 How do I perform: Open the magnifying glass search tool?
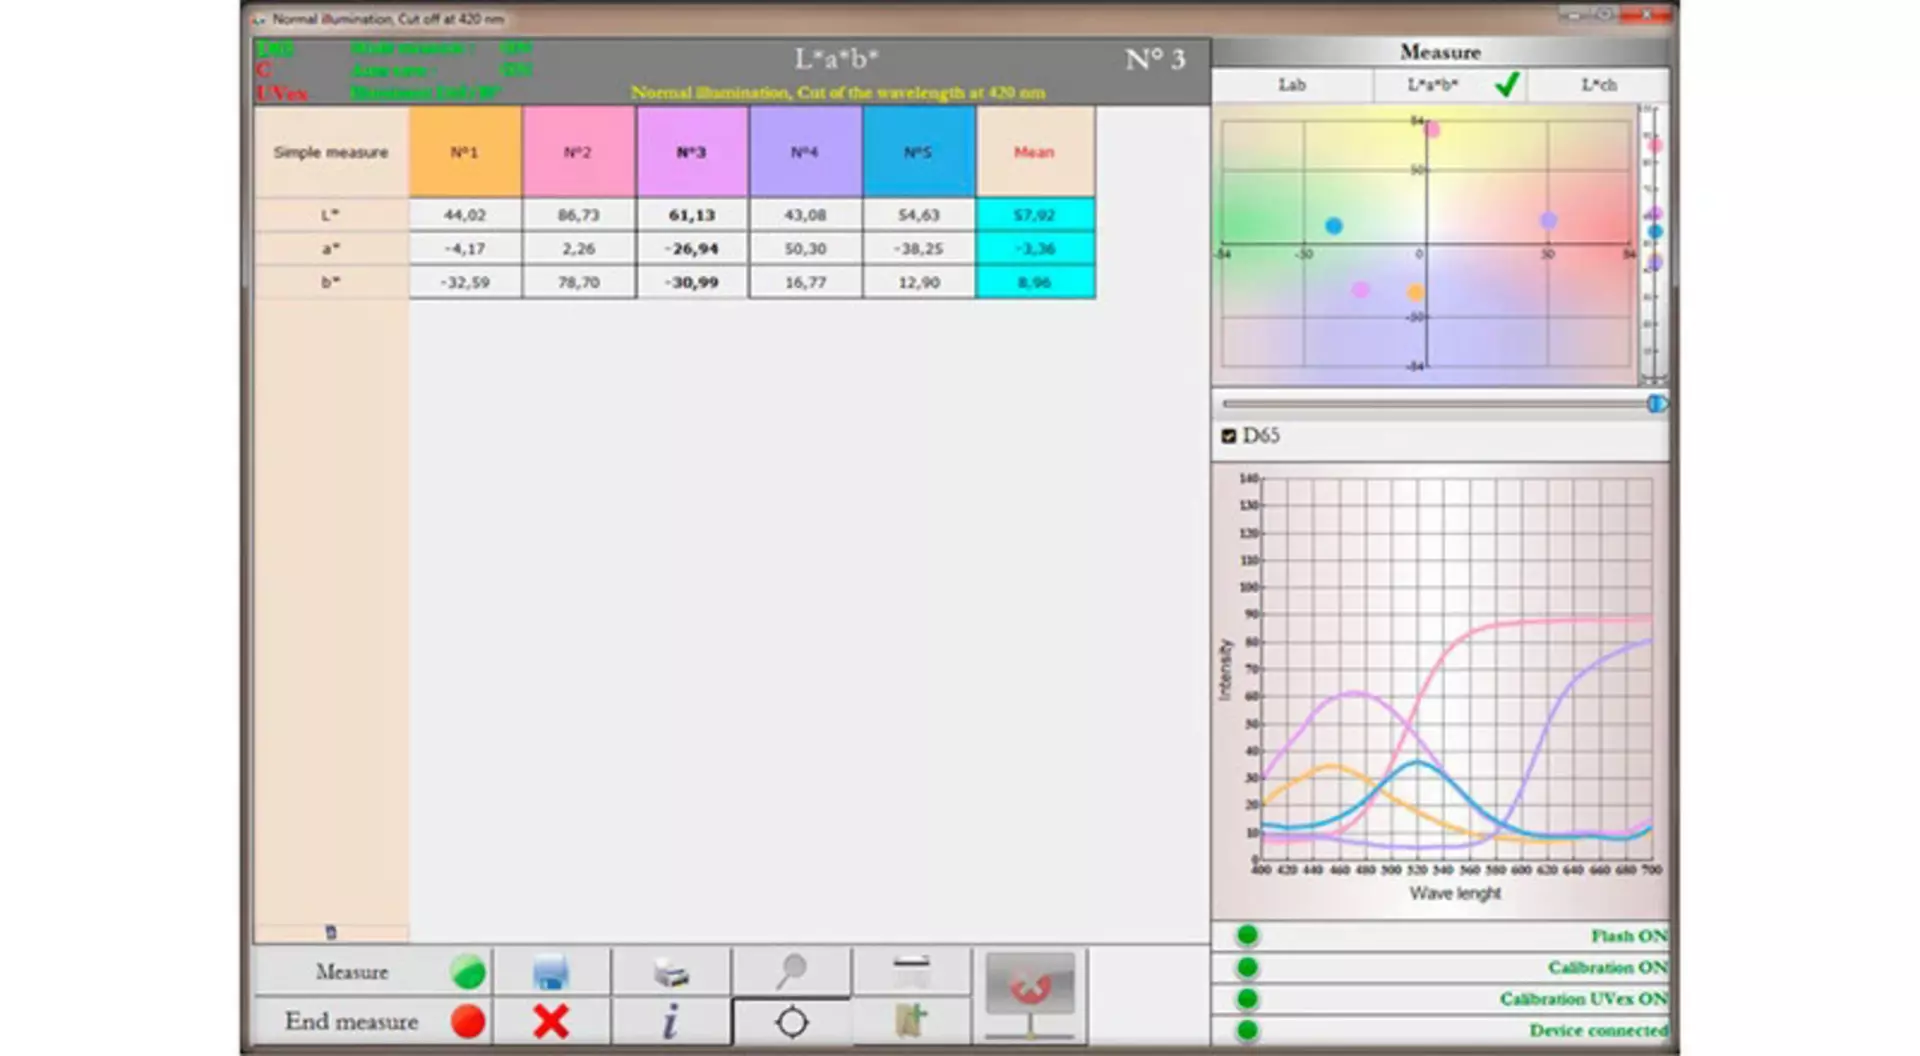click(791, 970)
